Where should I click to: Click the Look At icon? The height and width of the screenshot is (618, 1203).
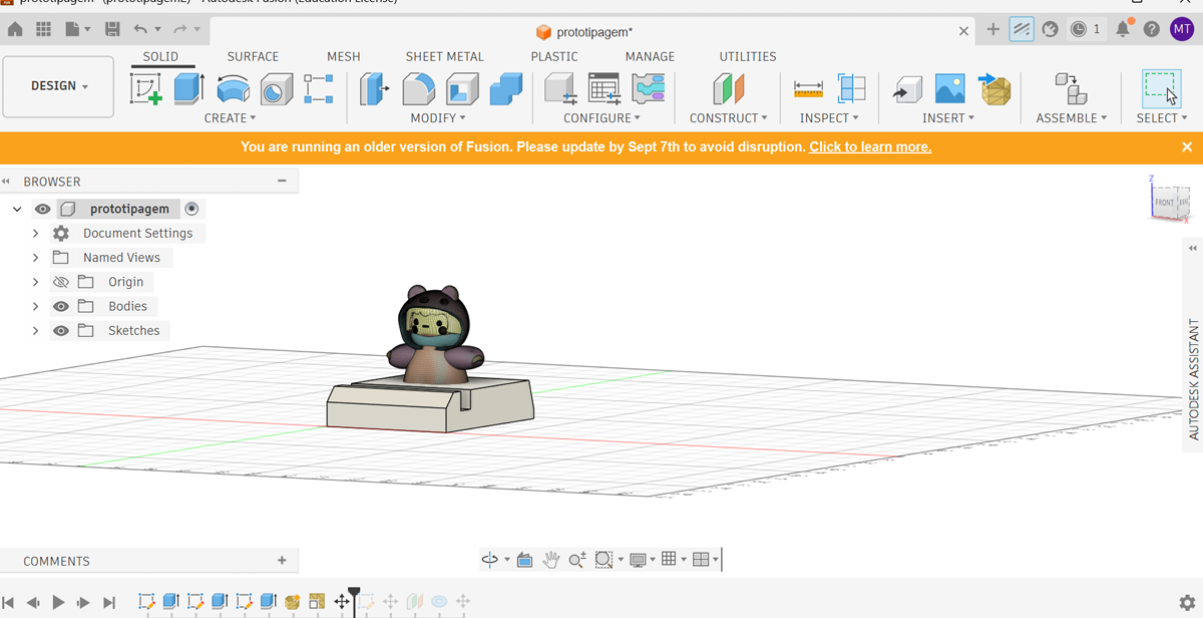(x=525, y=560)
